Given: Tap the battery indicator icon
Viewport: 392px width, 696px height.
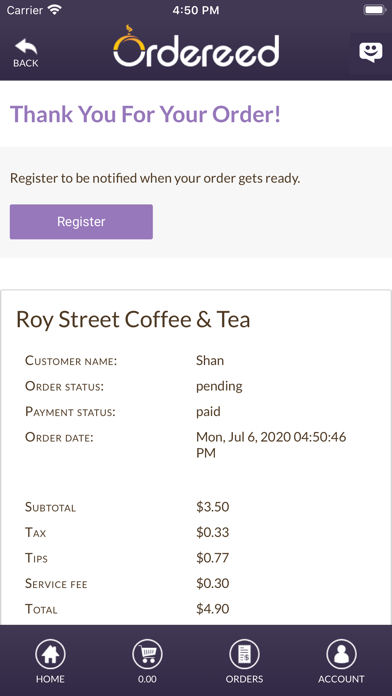Looking at the screenshot, I should click(x=374, y=10).
